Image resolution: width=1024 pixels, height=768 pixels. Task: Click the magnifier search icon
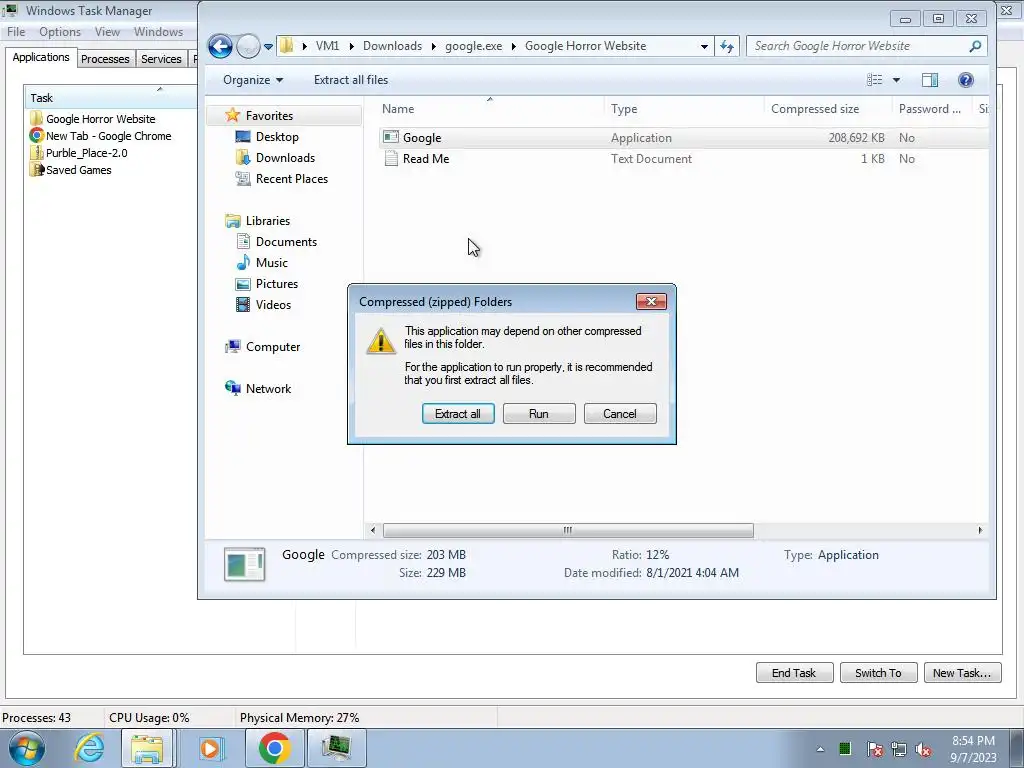(x=975, y=46)
